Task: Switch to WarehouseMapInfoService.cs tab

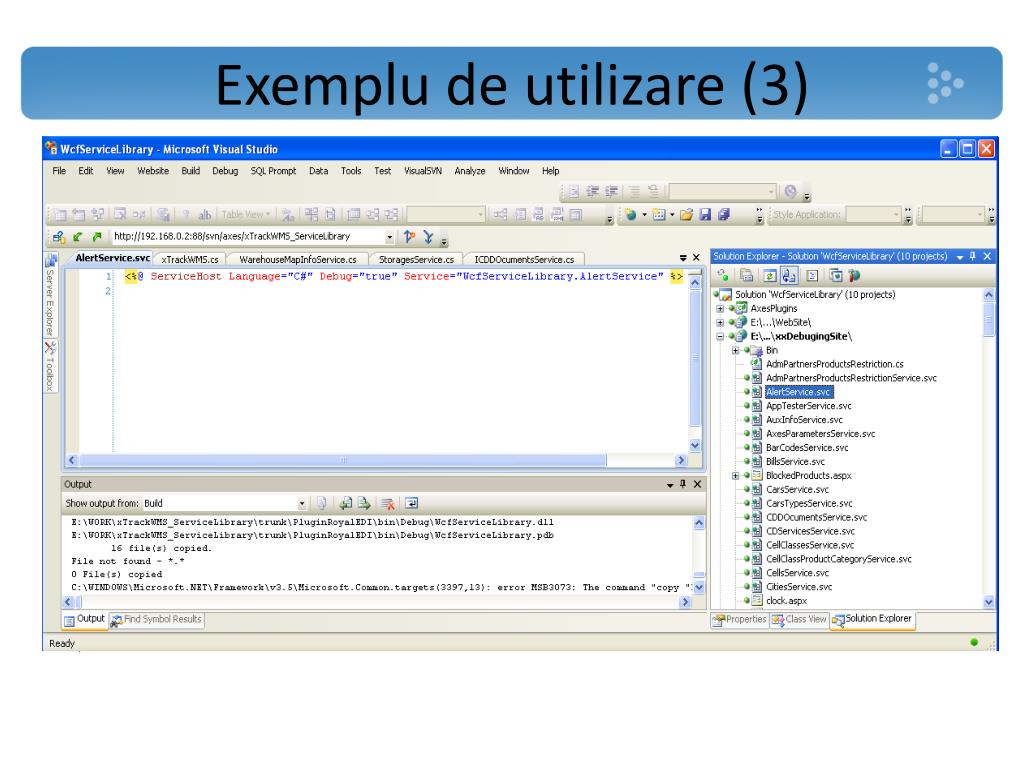Action: click(298, 259)
